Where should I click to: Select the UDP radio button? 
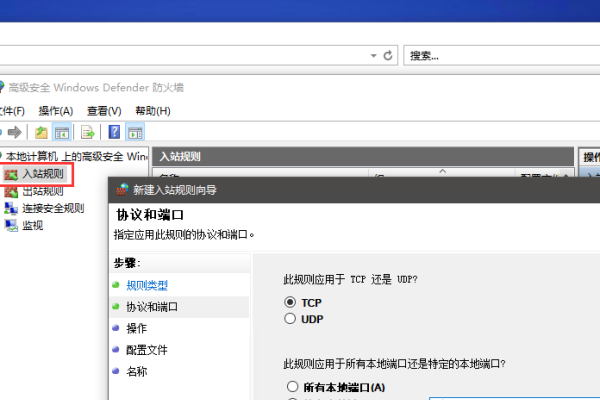291,319
